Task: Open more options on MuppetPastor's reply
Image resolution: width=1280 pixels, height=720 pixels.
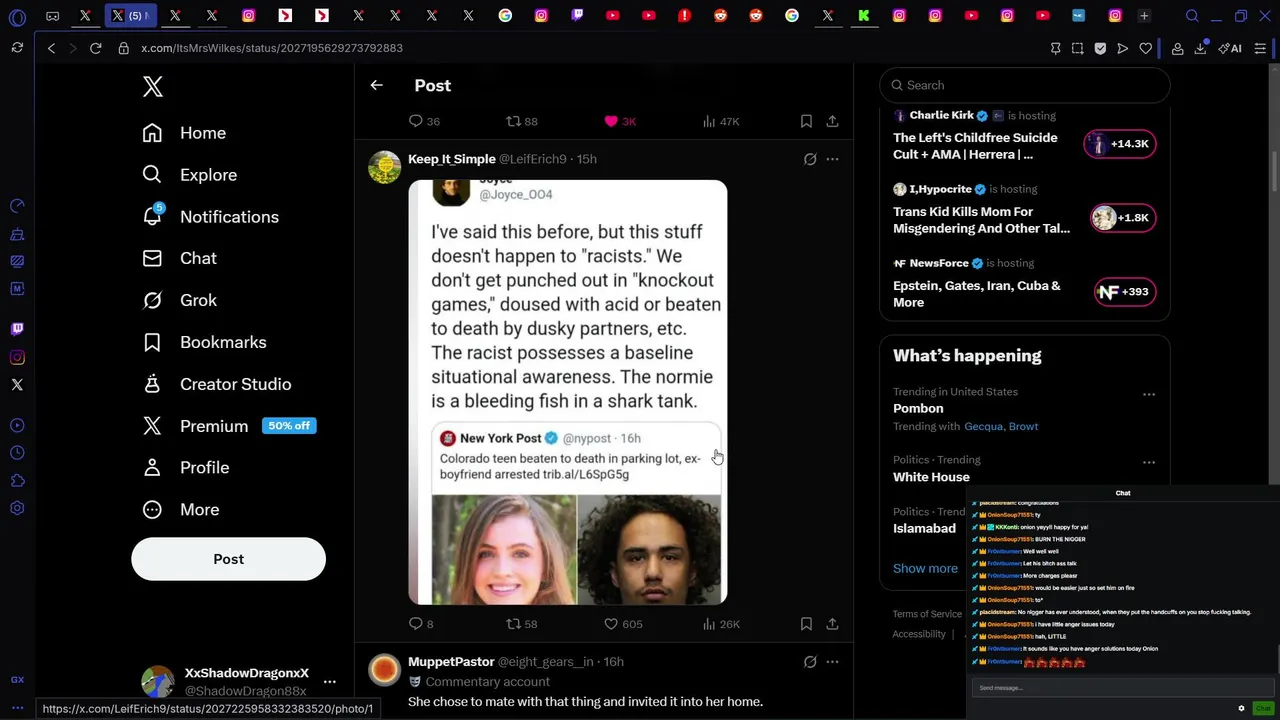Action: [832, 662]
